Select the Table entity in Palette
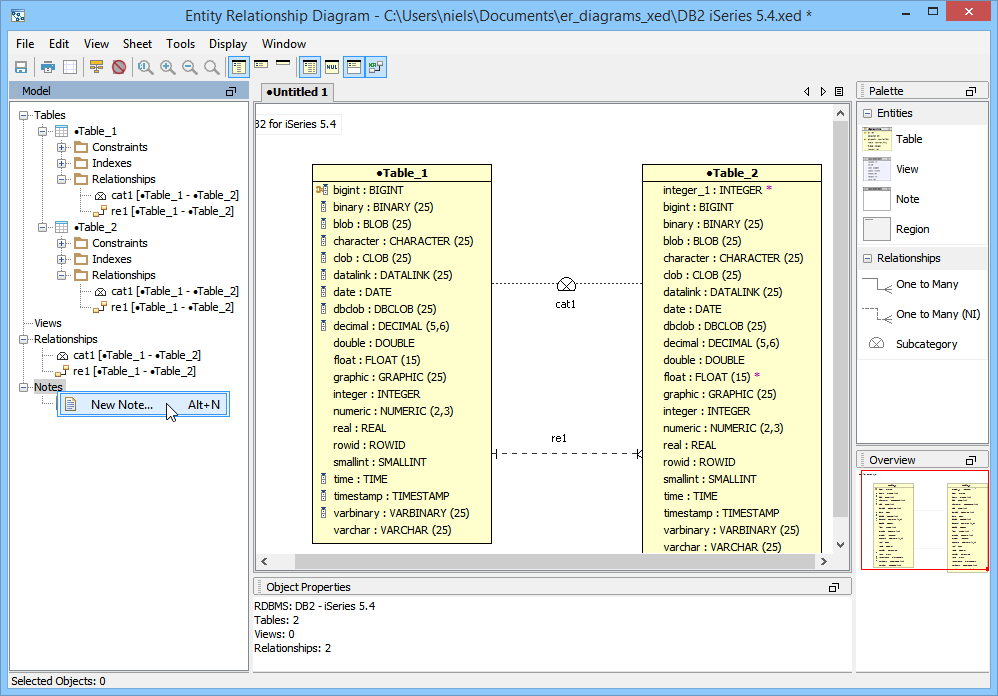Screen dimensions: 998x696 click(x=908, y=139)
